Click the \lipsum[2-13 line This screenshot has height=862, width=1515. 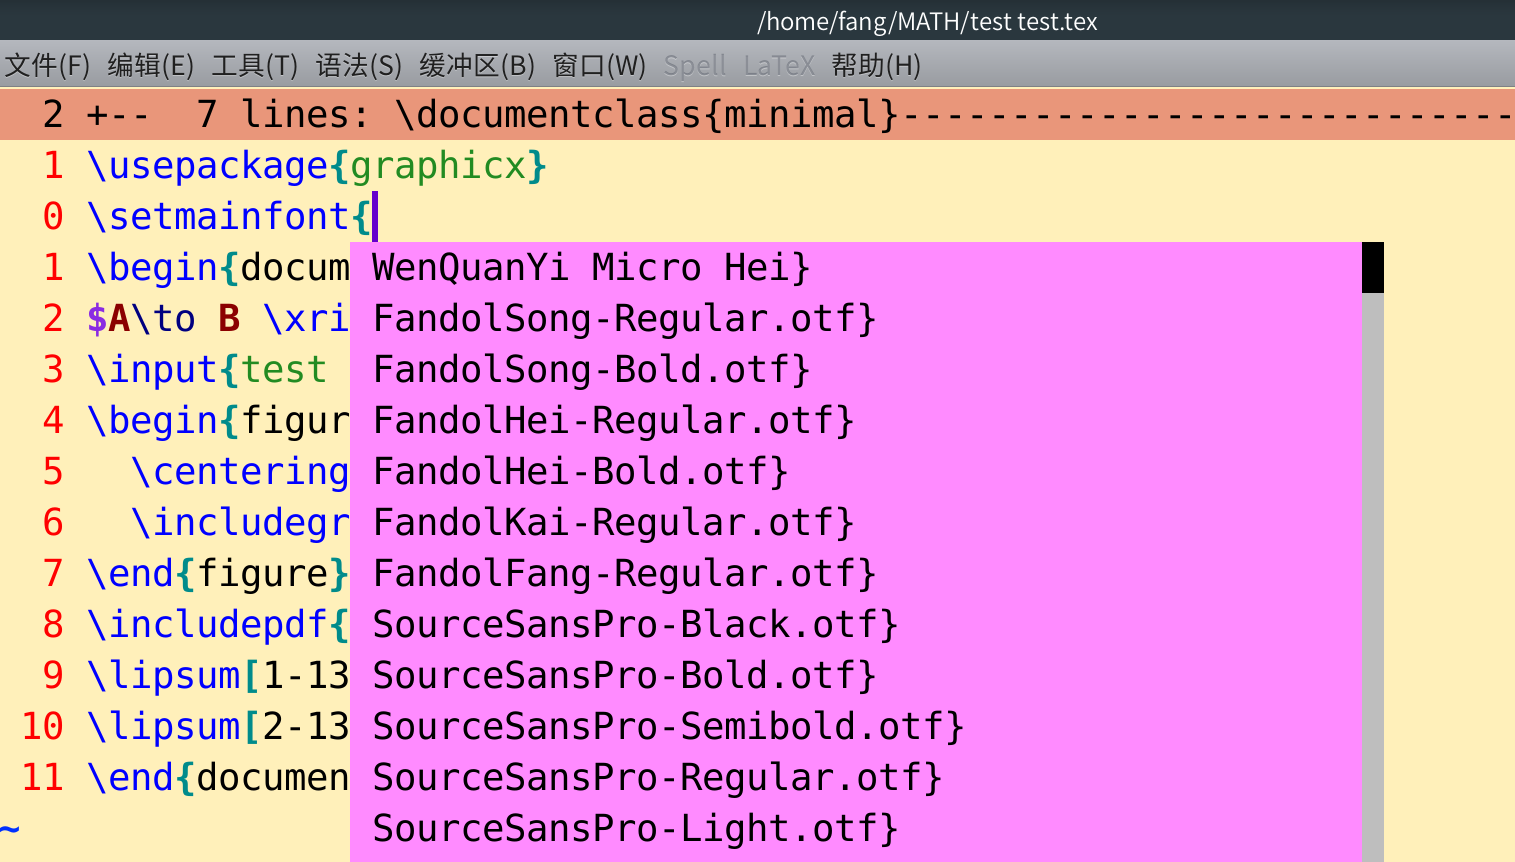click(218, 727)
